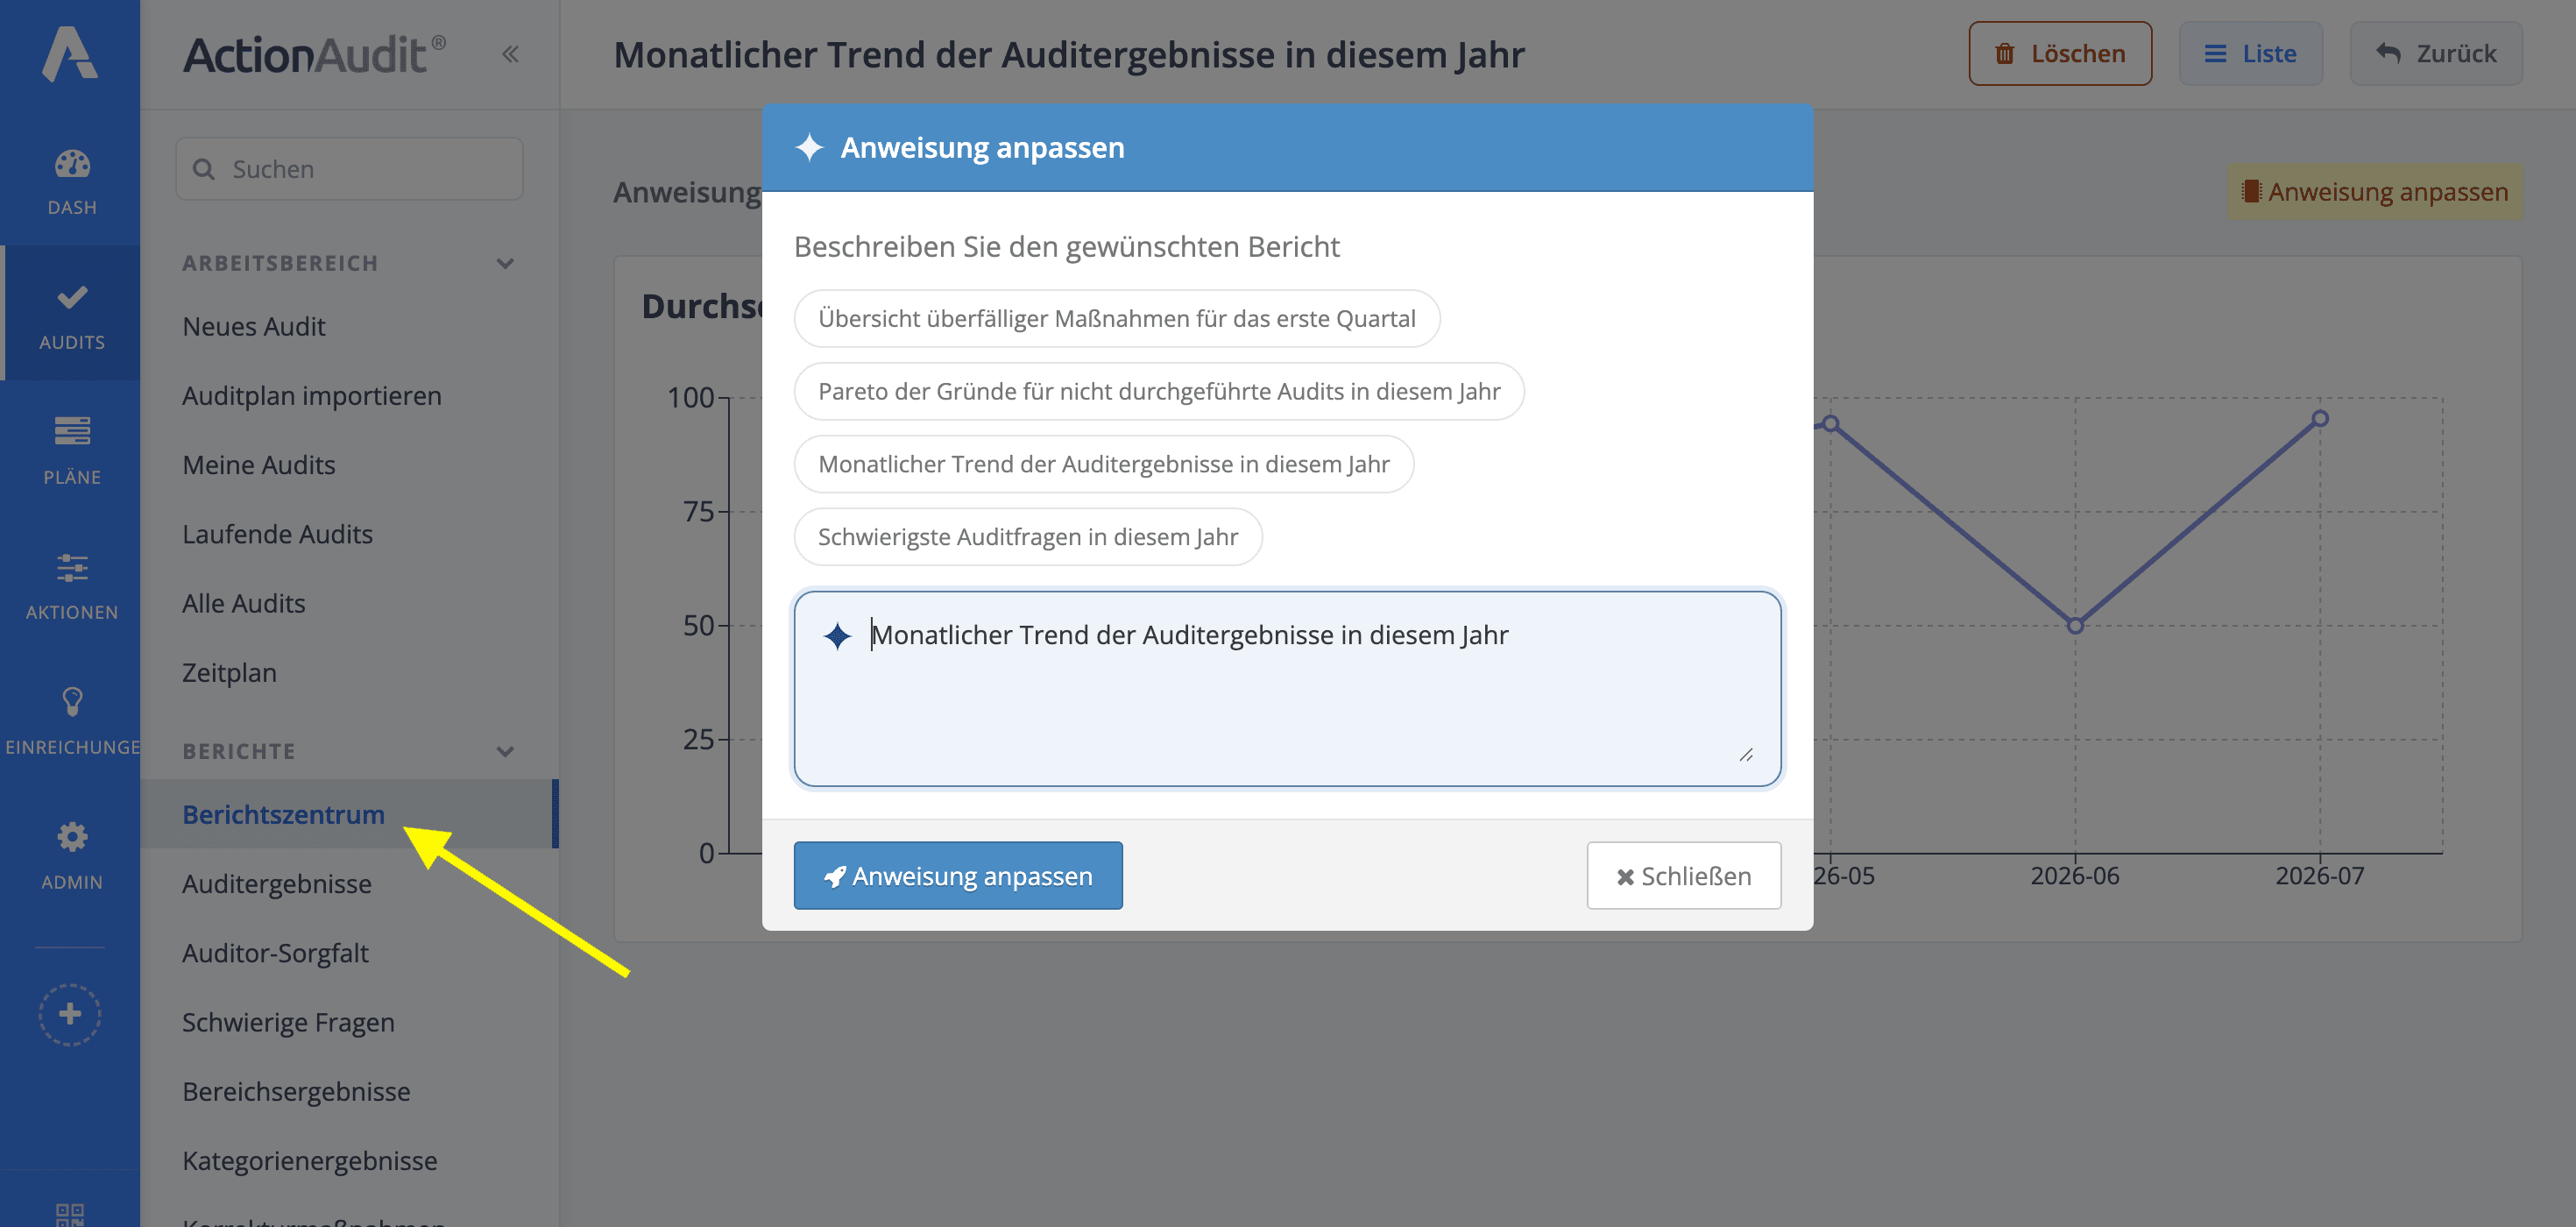Viewport: 2576px width, 1227px height.
Task: Click the Suchen search field
Action: pyautogui.click(x=349, y=169)
